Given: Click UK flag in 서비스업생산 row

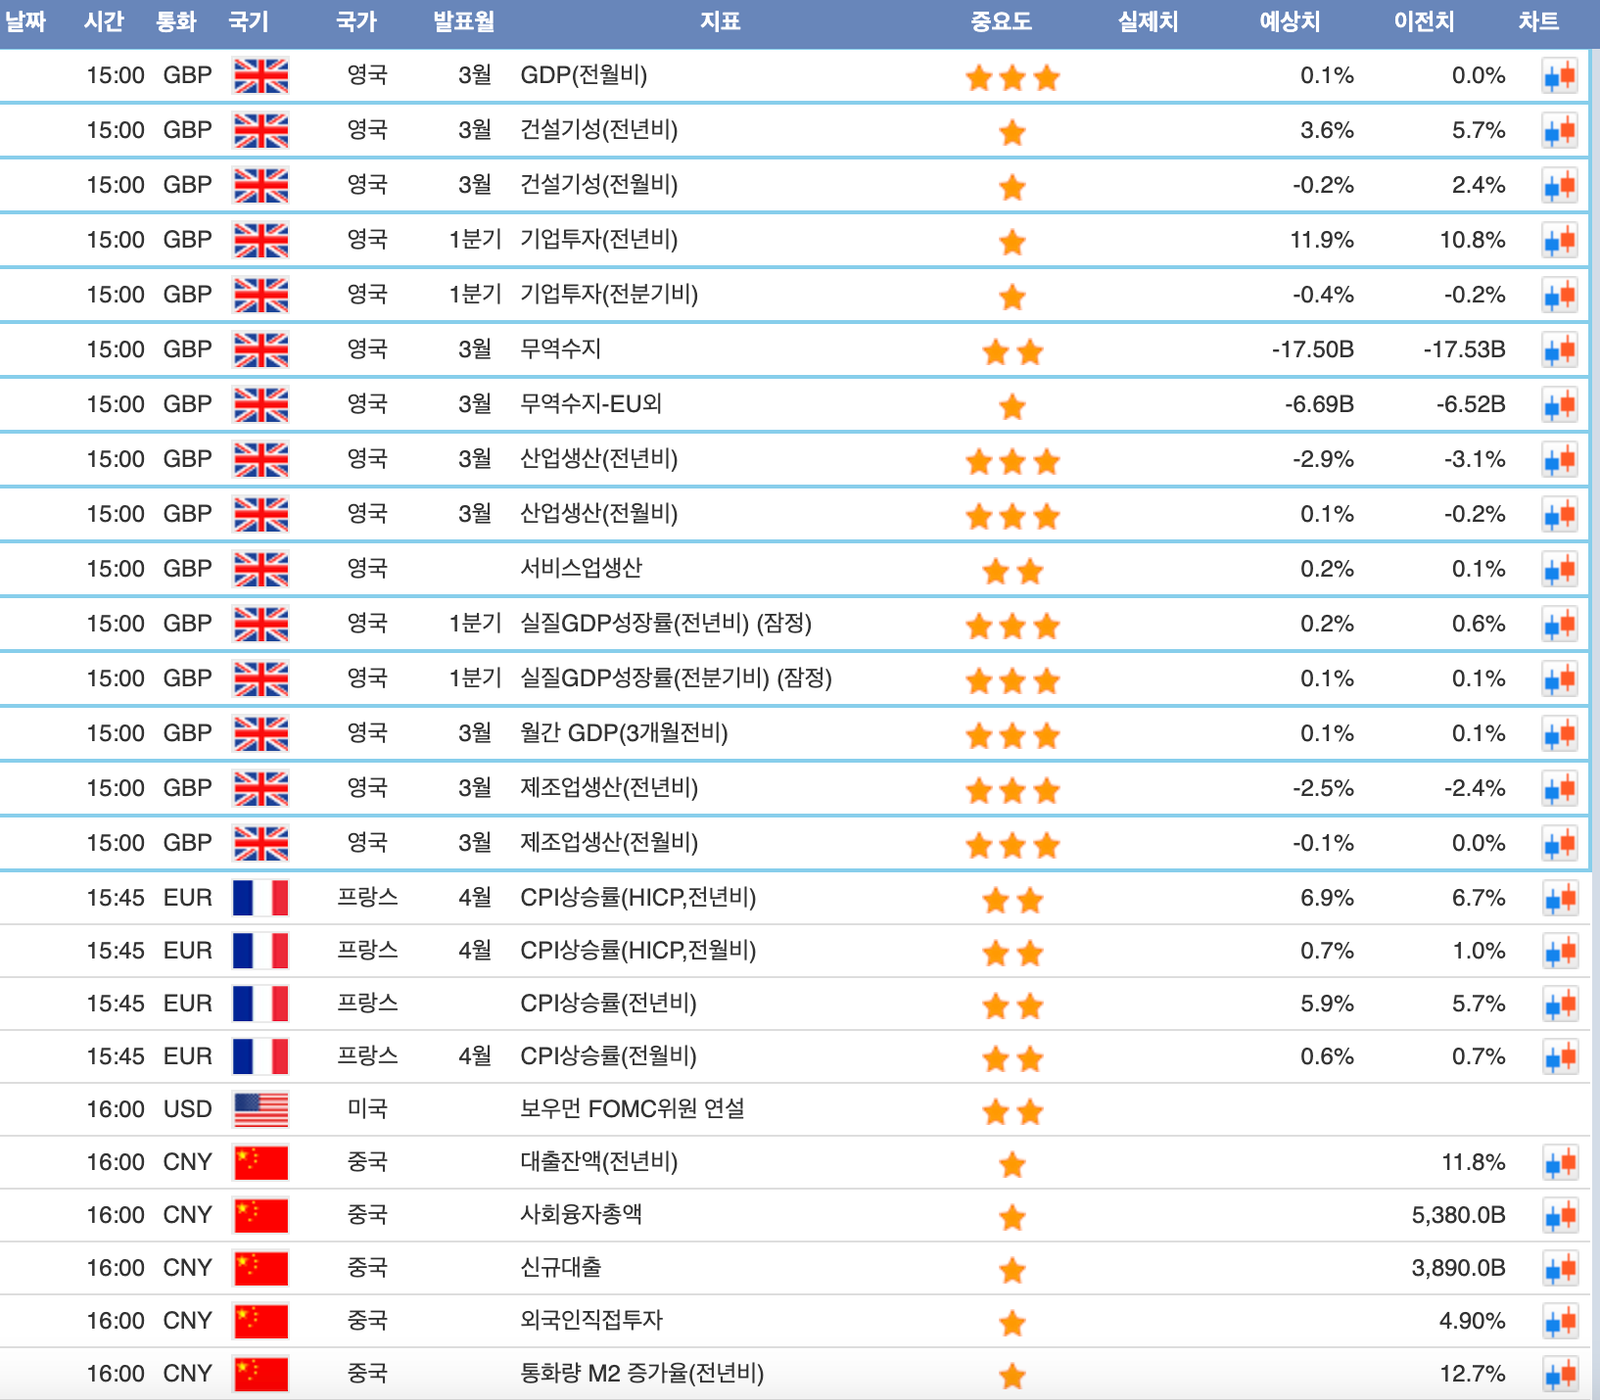Looking at the screenshot, I should 260,570.
